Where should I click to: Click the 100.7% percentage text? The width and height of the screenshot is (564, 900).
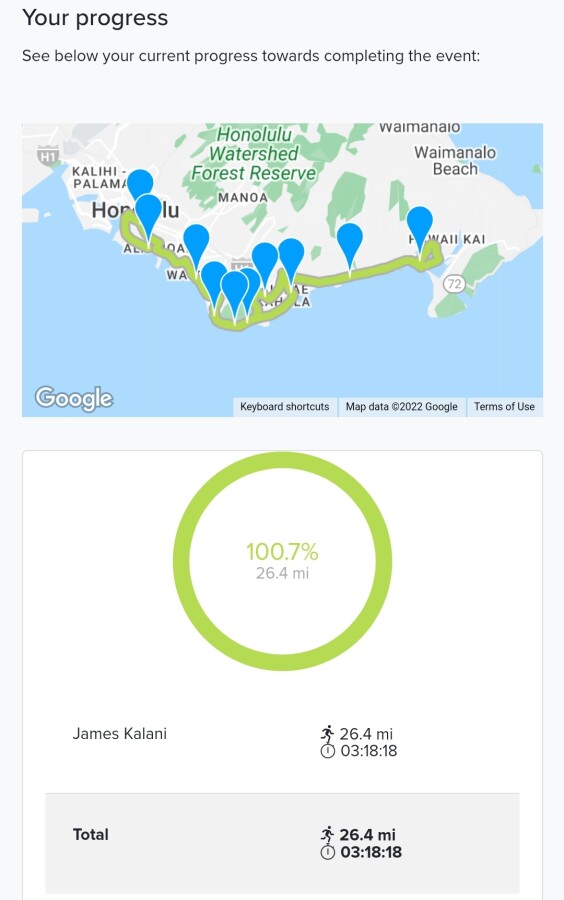tap(282, 552)
